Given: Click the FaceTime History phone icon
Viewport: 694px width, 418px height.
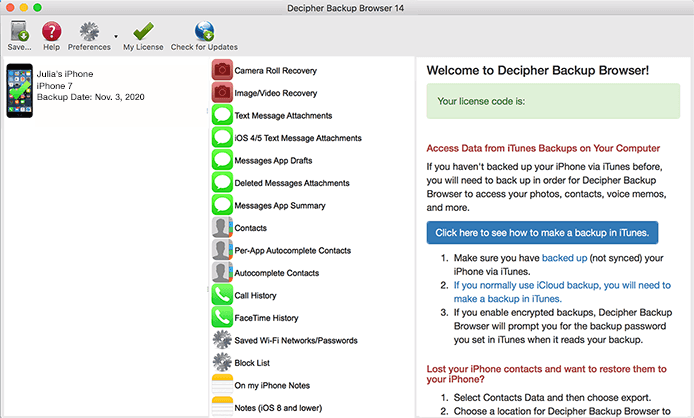Looking at the screenshot, I should click(x=222, y=317).
